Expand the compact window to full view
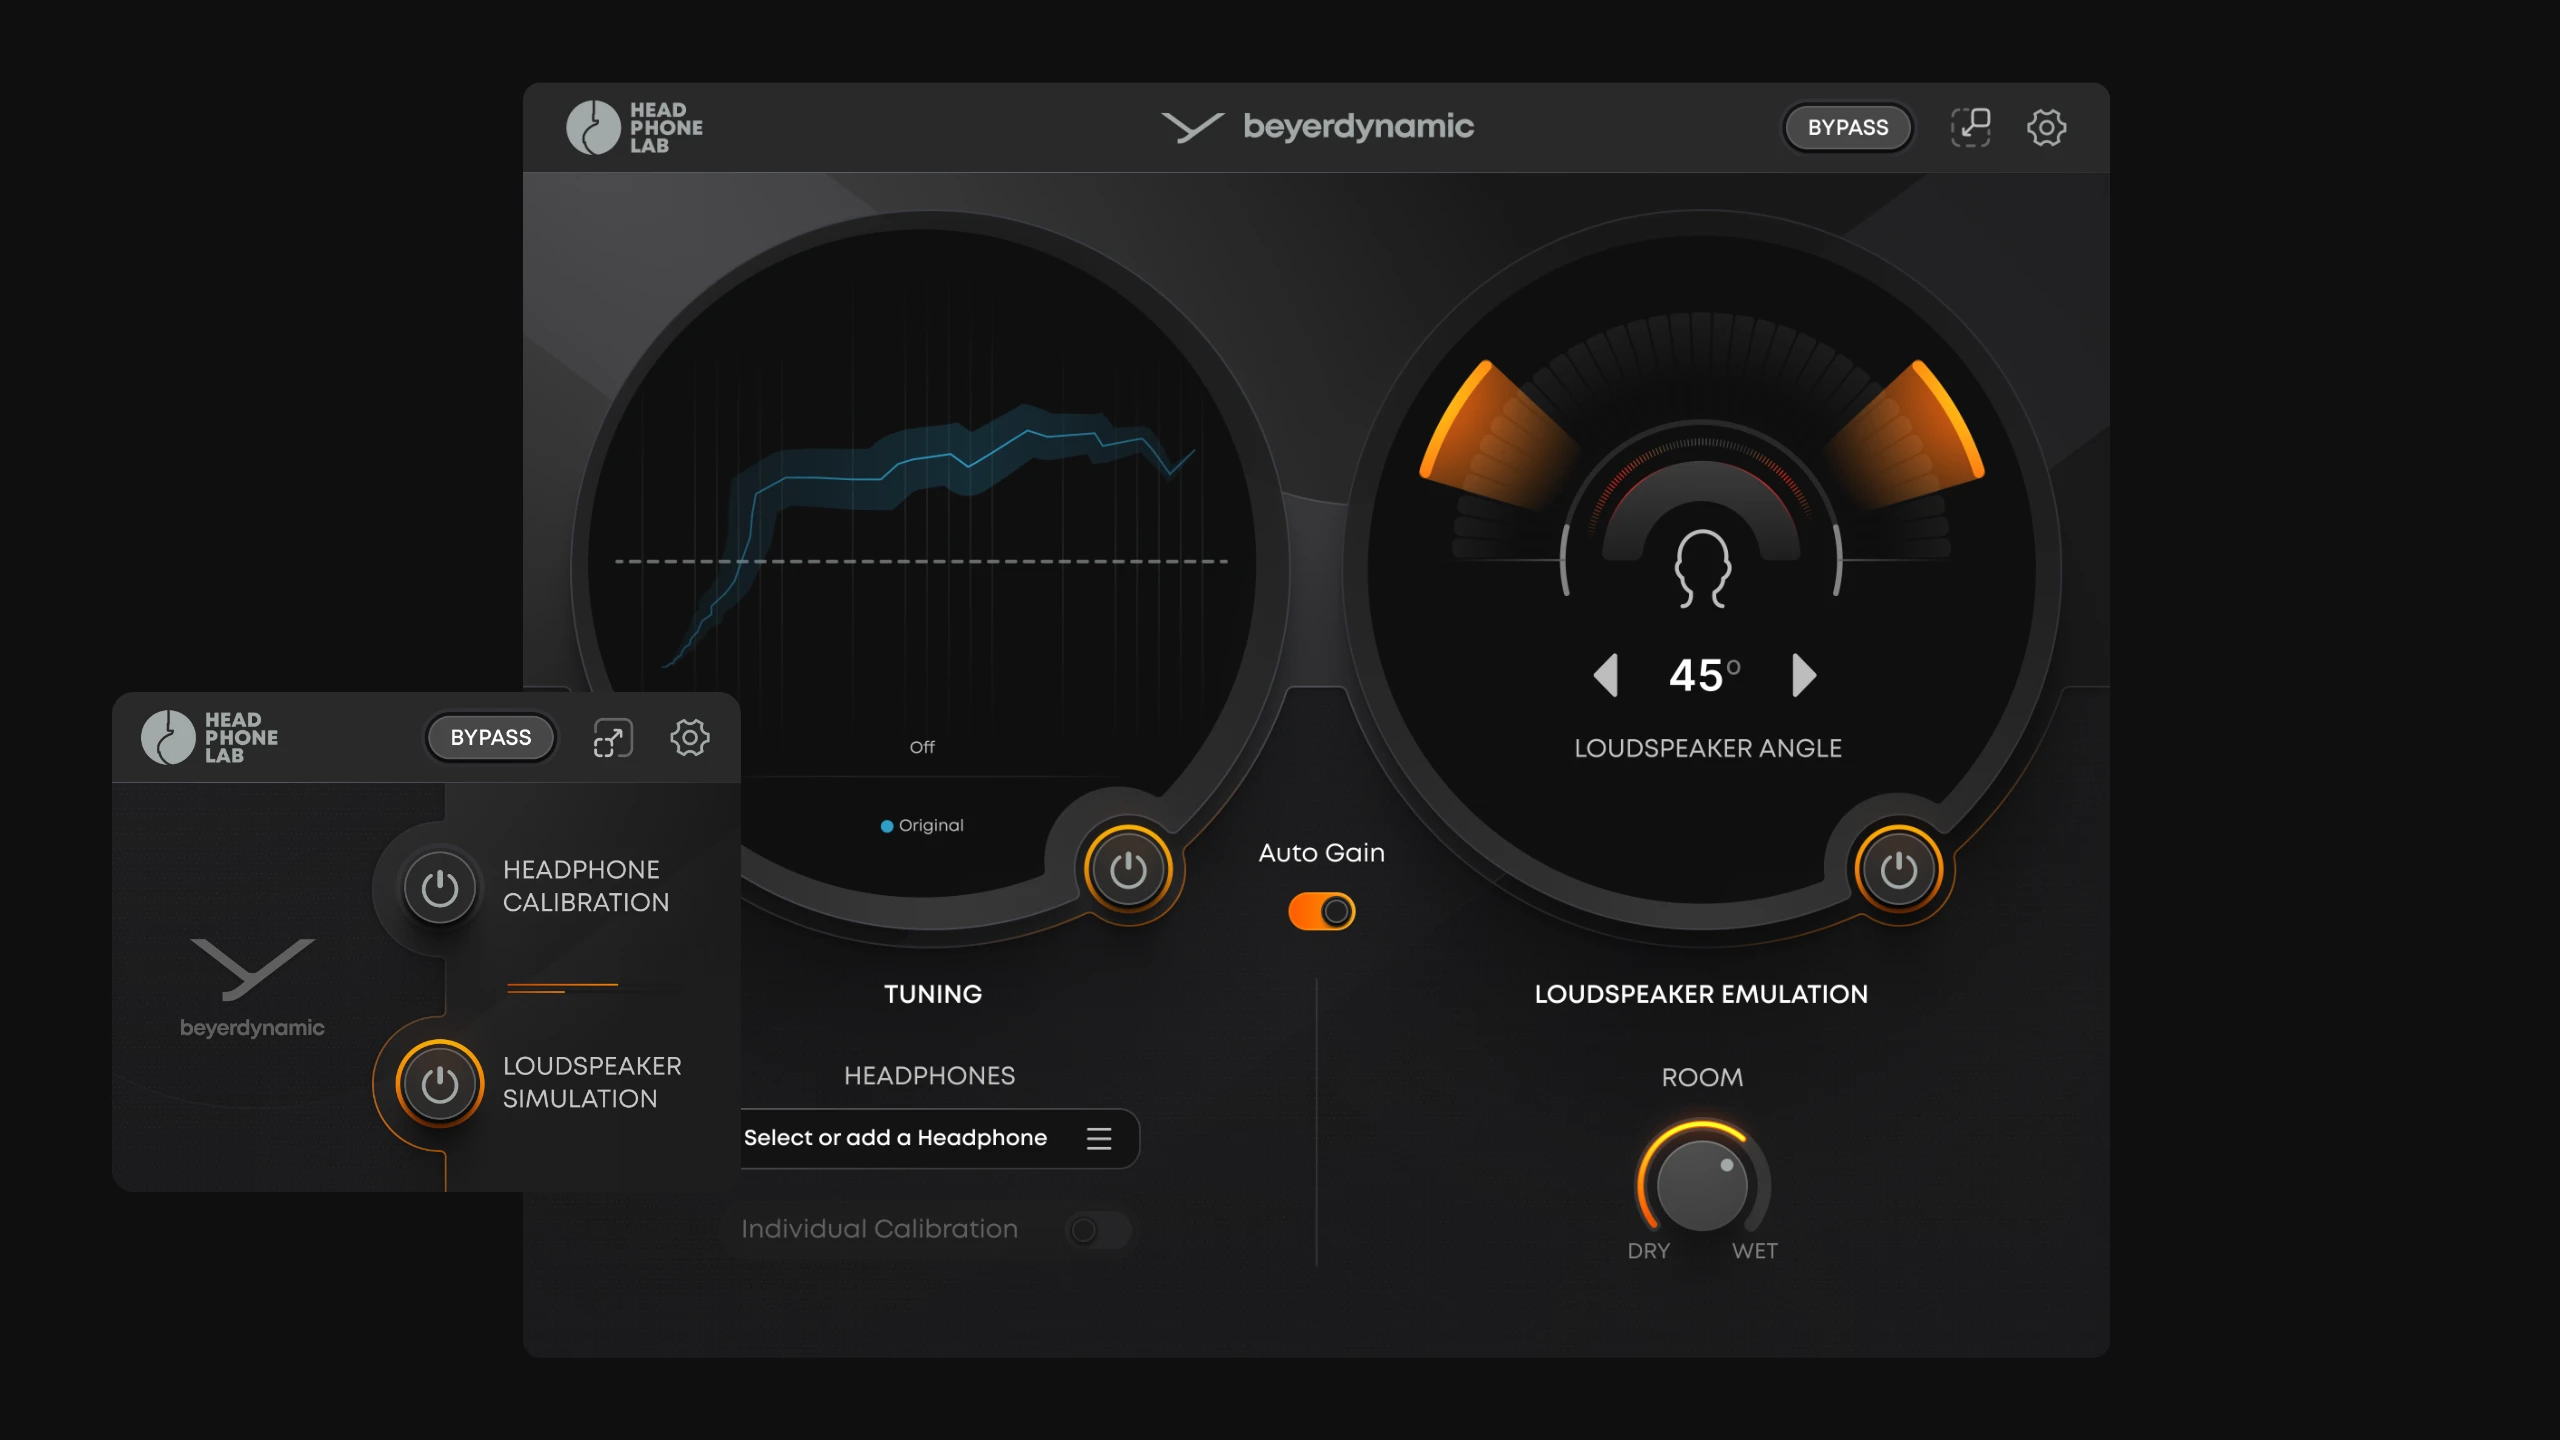2560x1440 pixels. (x=613, y=738)
